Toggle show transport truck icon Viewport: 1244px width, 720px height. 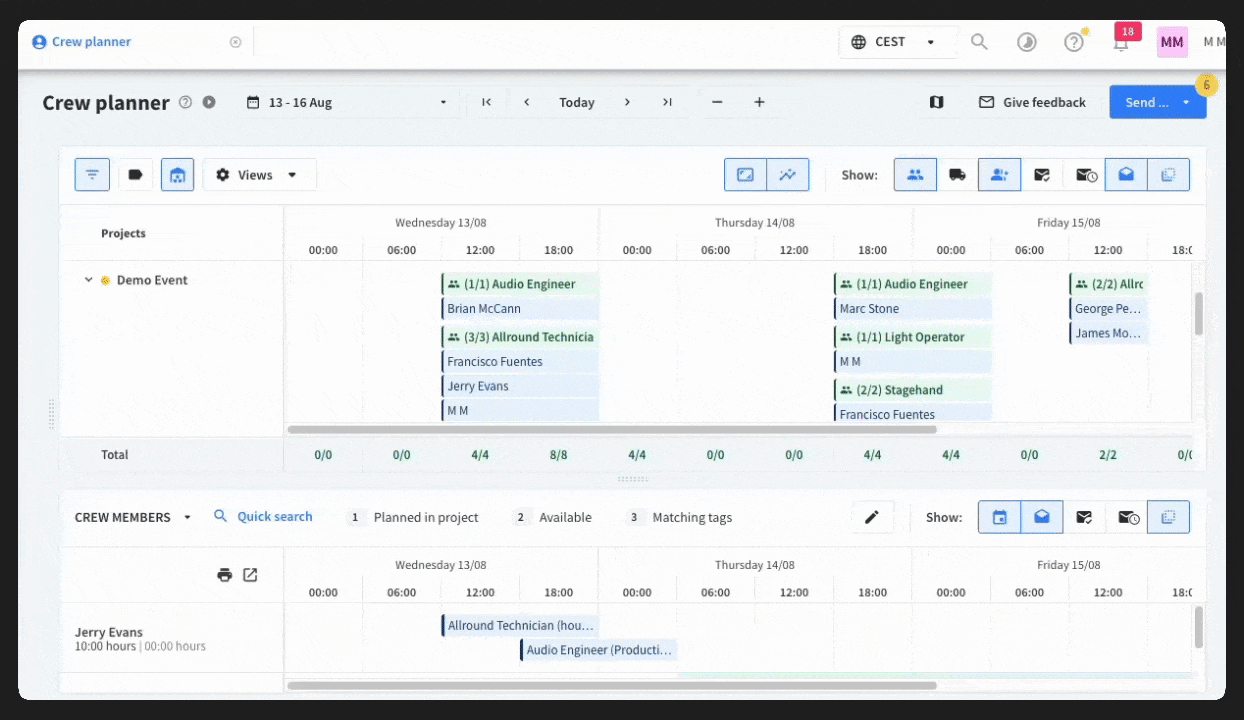pos(957,175)
